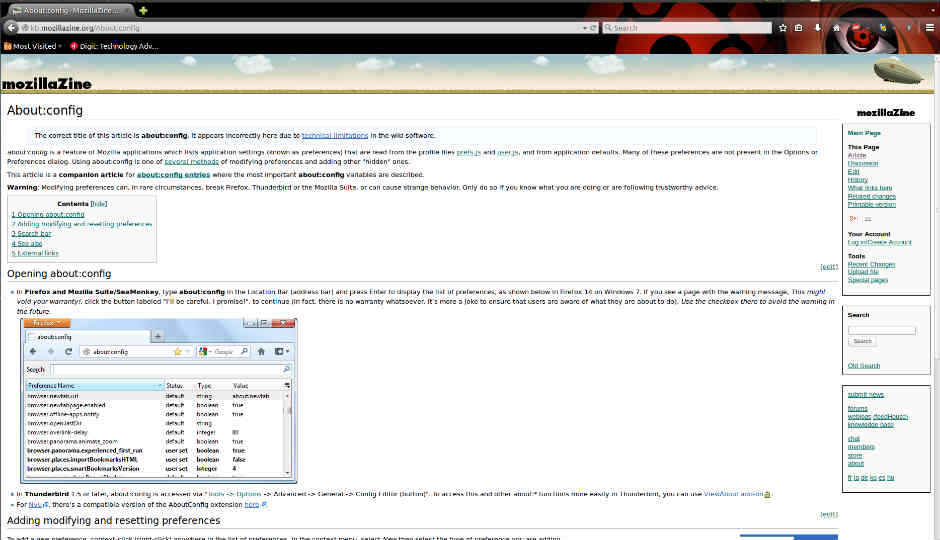Open Related changes link
Screen dimensions: 940x540
coord(872,196)
